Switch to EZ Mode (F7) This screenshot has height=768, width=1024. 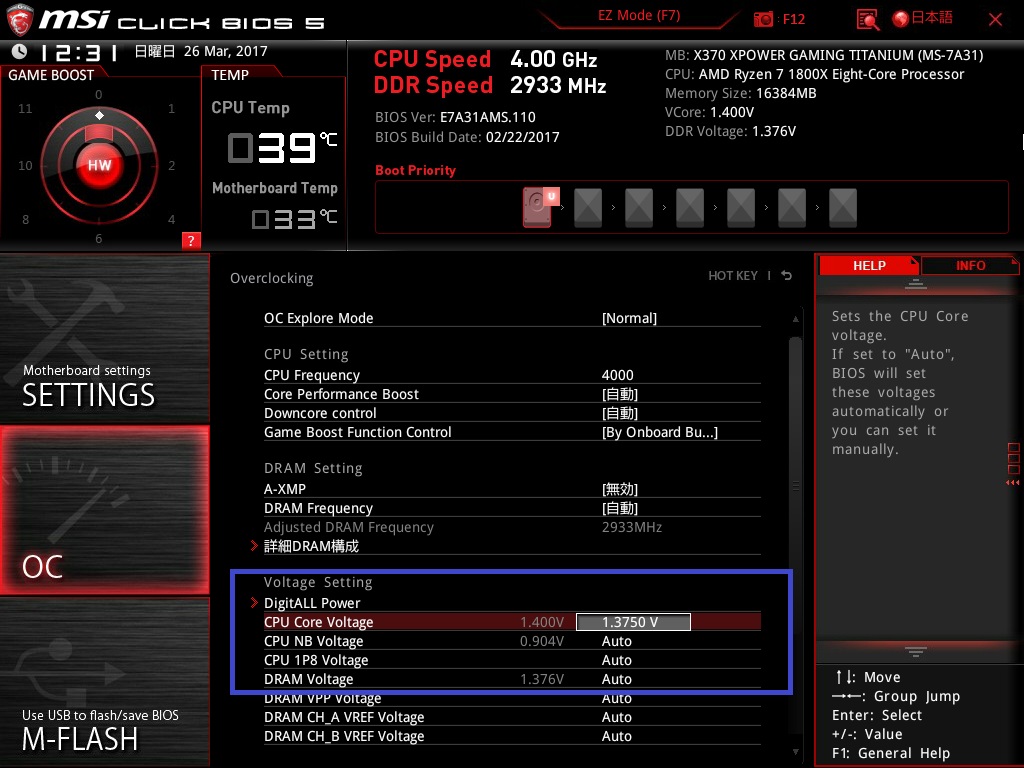coord(639,16)
